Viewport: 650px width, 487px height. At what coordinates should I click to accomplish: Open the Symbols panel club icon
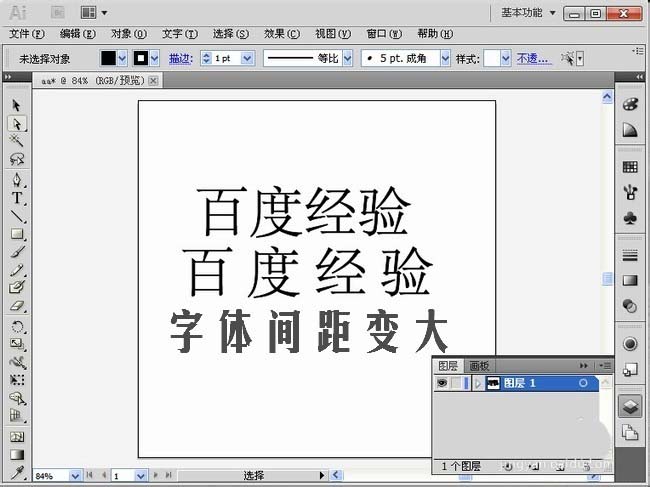(x=630, y=218)
